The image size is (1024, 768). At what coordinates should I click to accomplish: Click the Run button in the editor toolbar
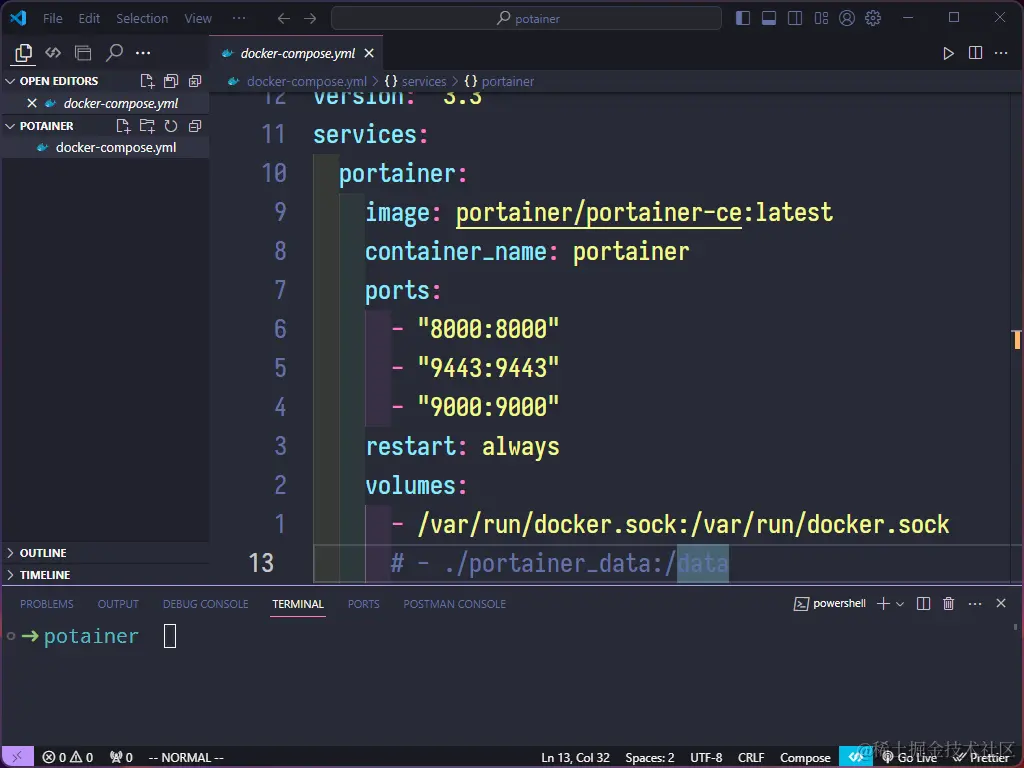(x=947, y=53)
